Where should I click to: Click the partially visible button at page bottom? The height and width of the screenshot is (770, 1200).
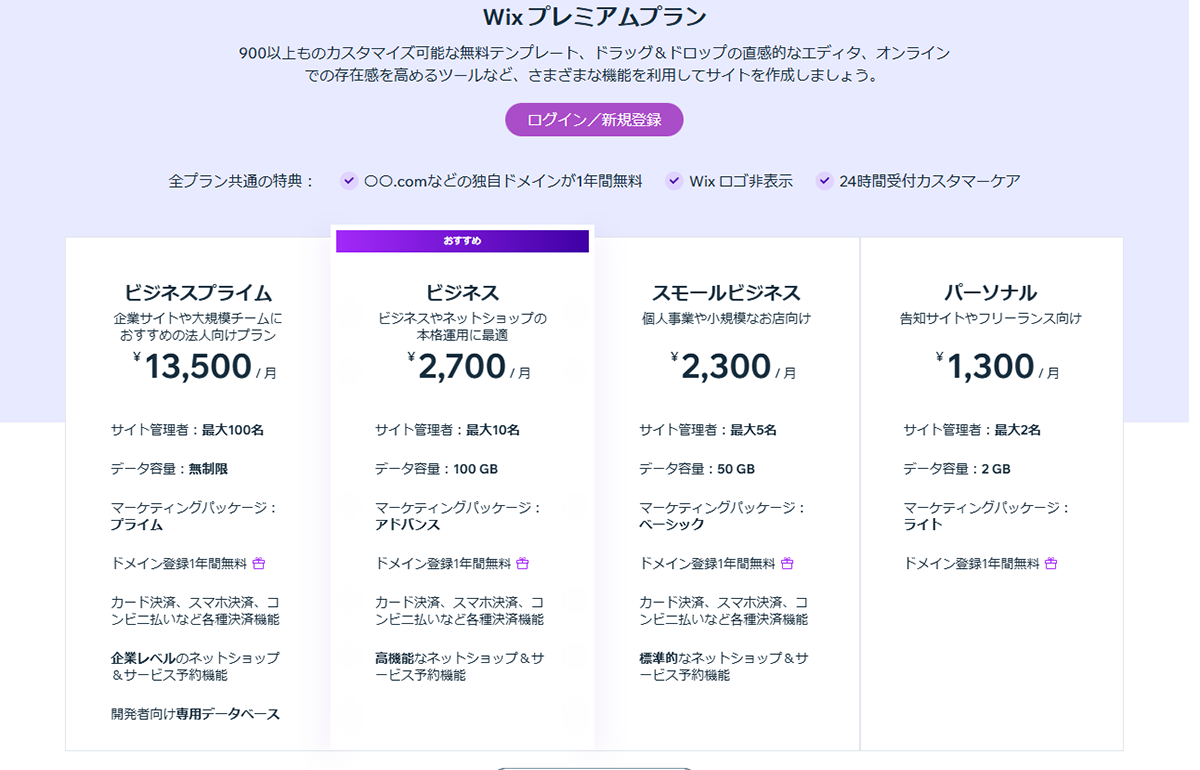coord(594,768)
